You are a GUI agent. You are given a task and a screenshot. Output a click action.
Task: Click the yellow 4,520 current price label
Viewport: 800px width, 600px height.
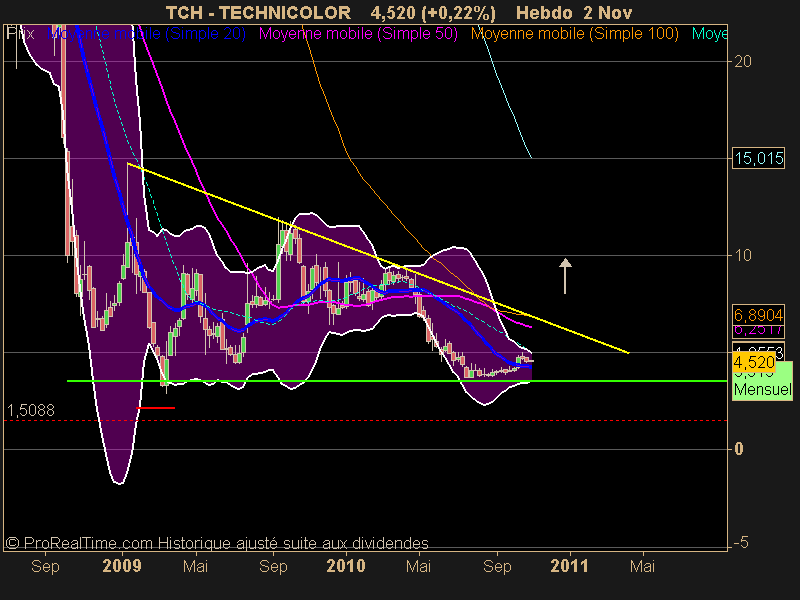754,363
